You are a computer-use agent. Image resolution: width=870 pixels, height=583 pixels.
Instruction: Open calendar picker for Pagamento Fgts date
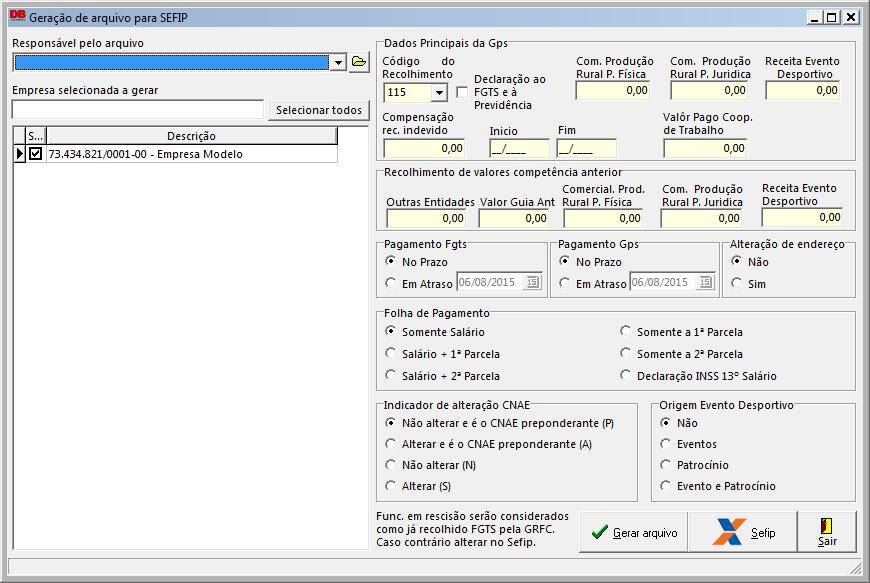pyautogui.click(x=532, y=283)
